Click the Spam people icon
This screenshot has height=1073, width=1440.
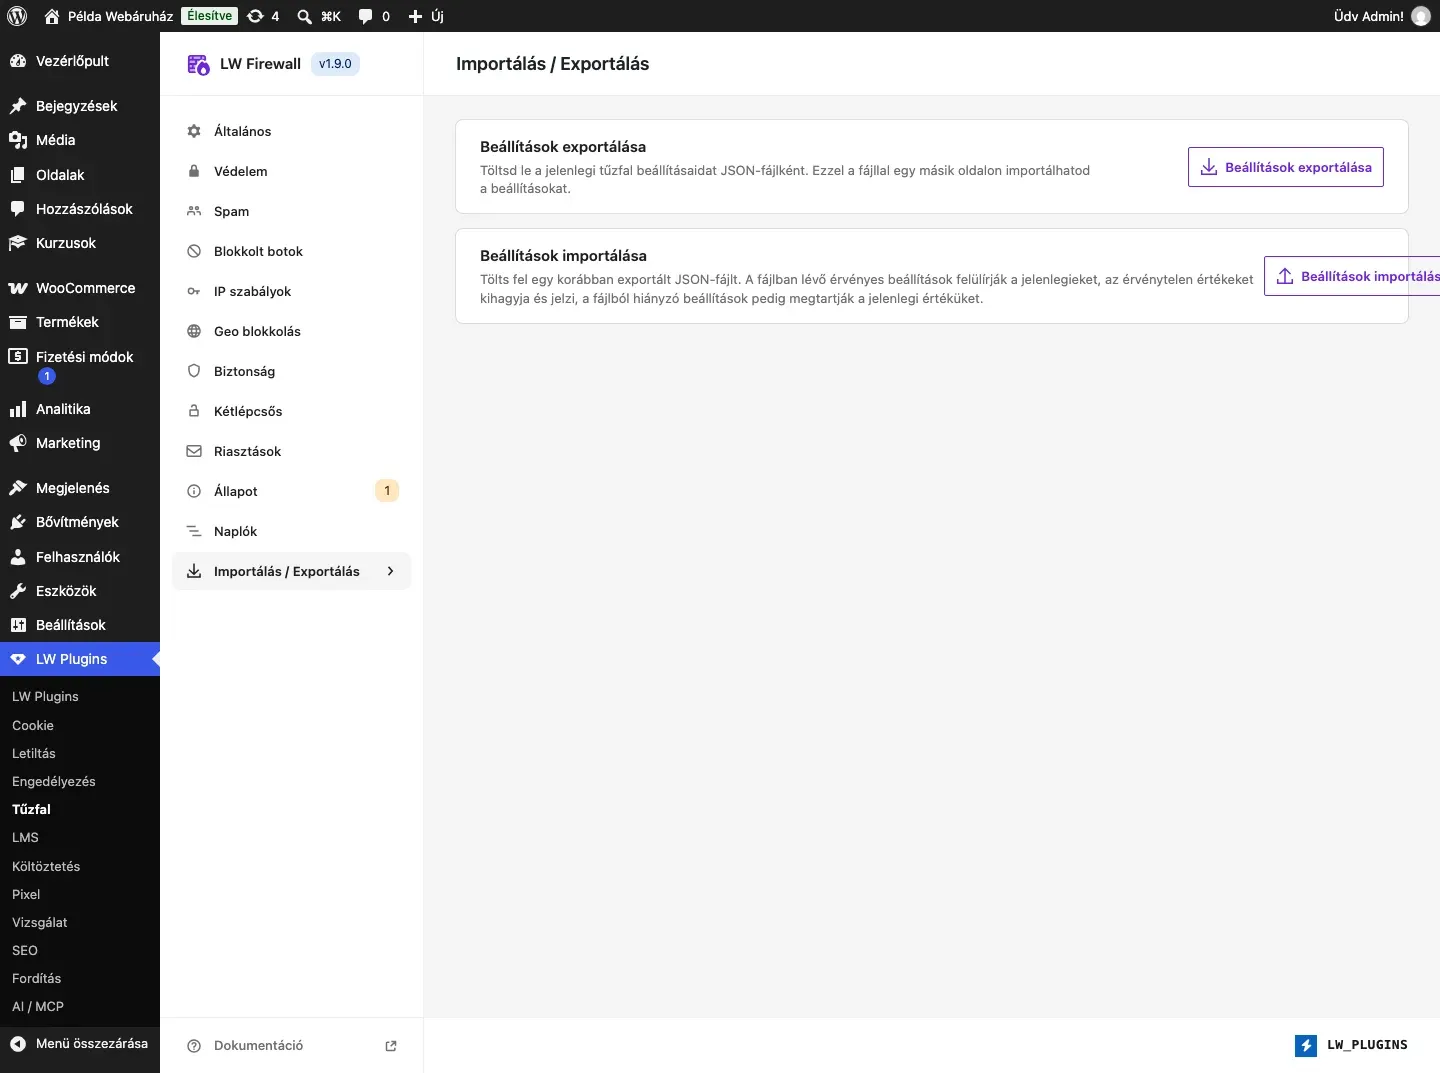[194, 211]
